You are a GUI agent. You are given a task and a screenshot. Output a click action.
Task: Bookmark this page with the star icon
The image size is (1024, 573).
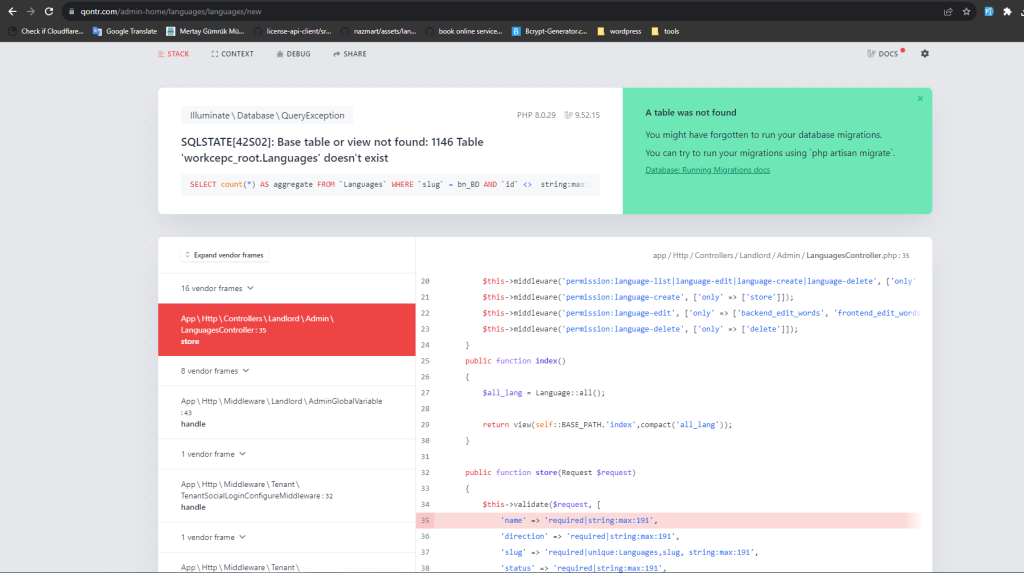[x=967, y=11]
